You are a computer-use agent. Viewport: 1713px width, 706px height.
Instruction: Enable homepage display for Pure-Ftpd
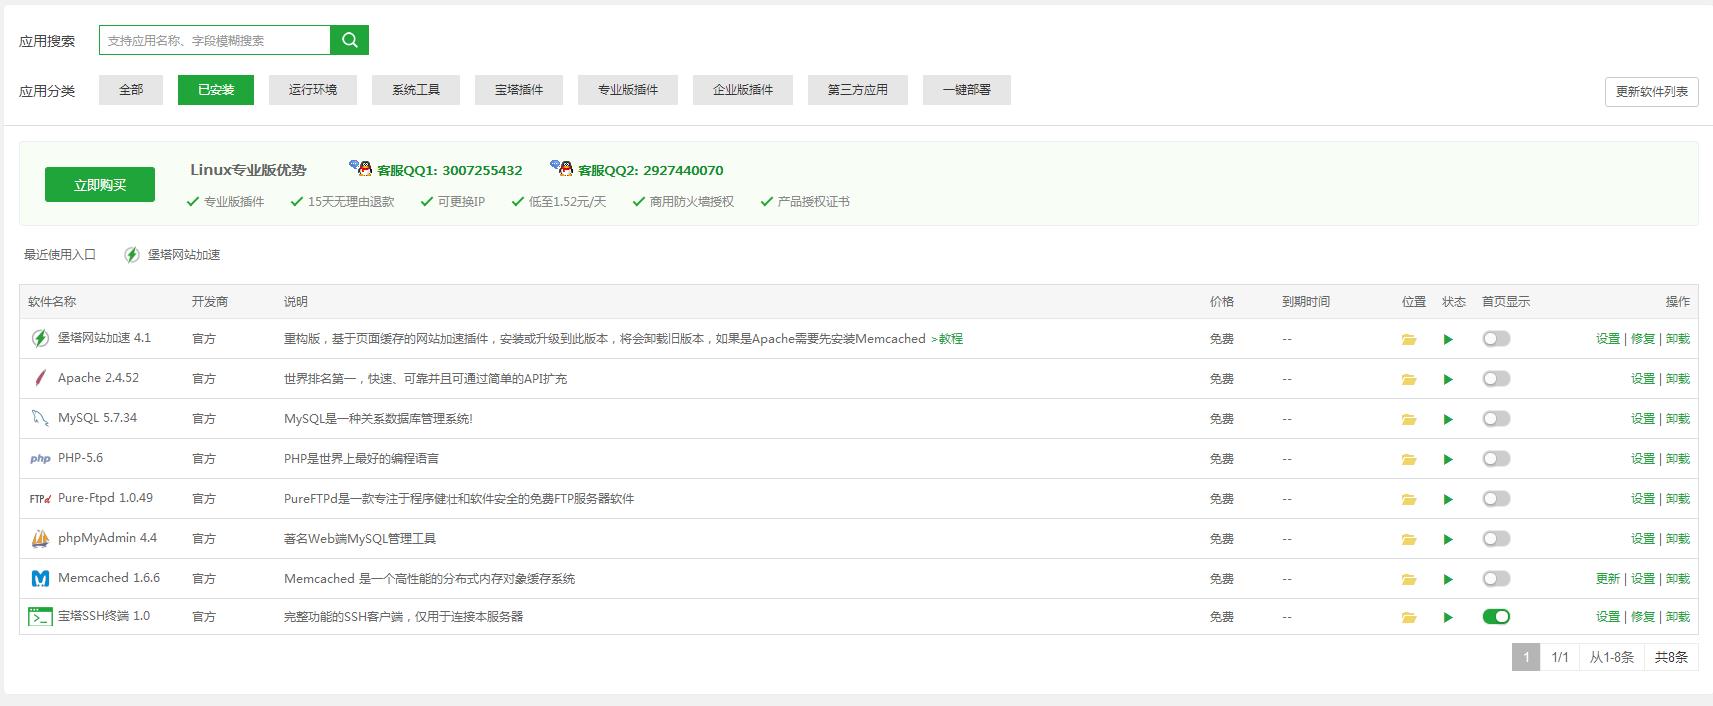1496,499
